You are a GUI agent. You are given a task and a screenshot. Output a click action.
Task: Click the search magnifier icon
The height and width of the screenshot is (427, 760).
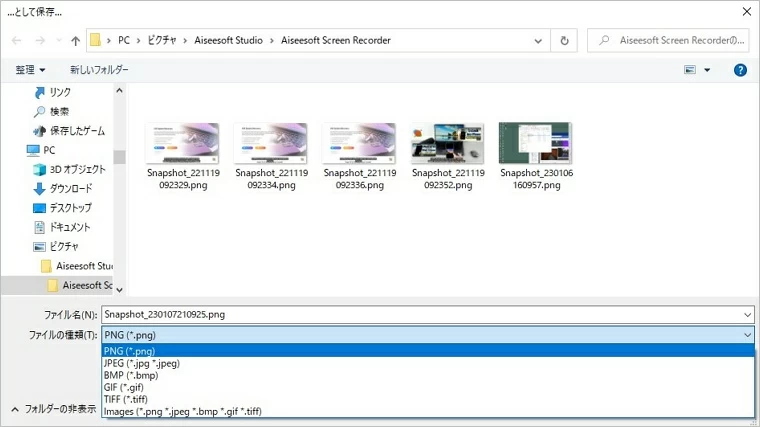(x=604, y=40)
